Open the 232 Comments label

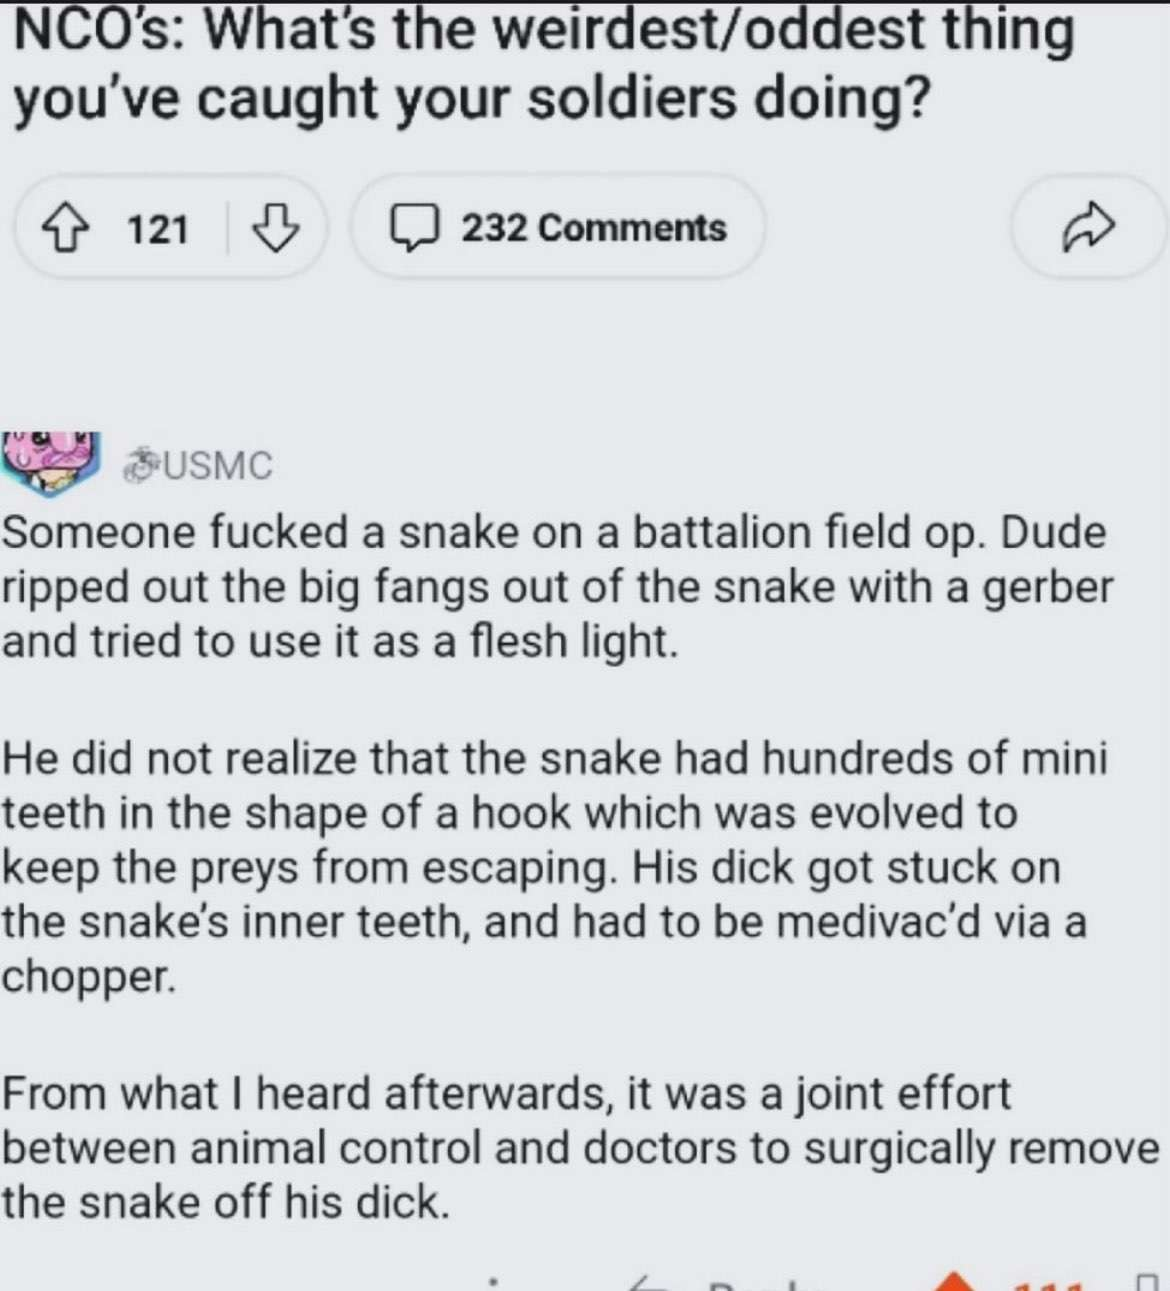(593, 228)
